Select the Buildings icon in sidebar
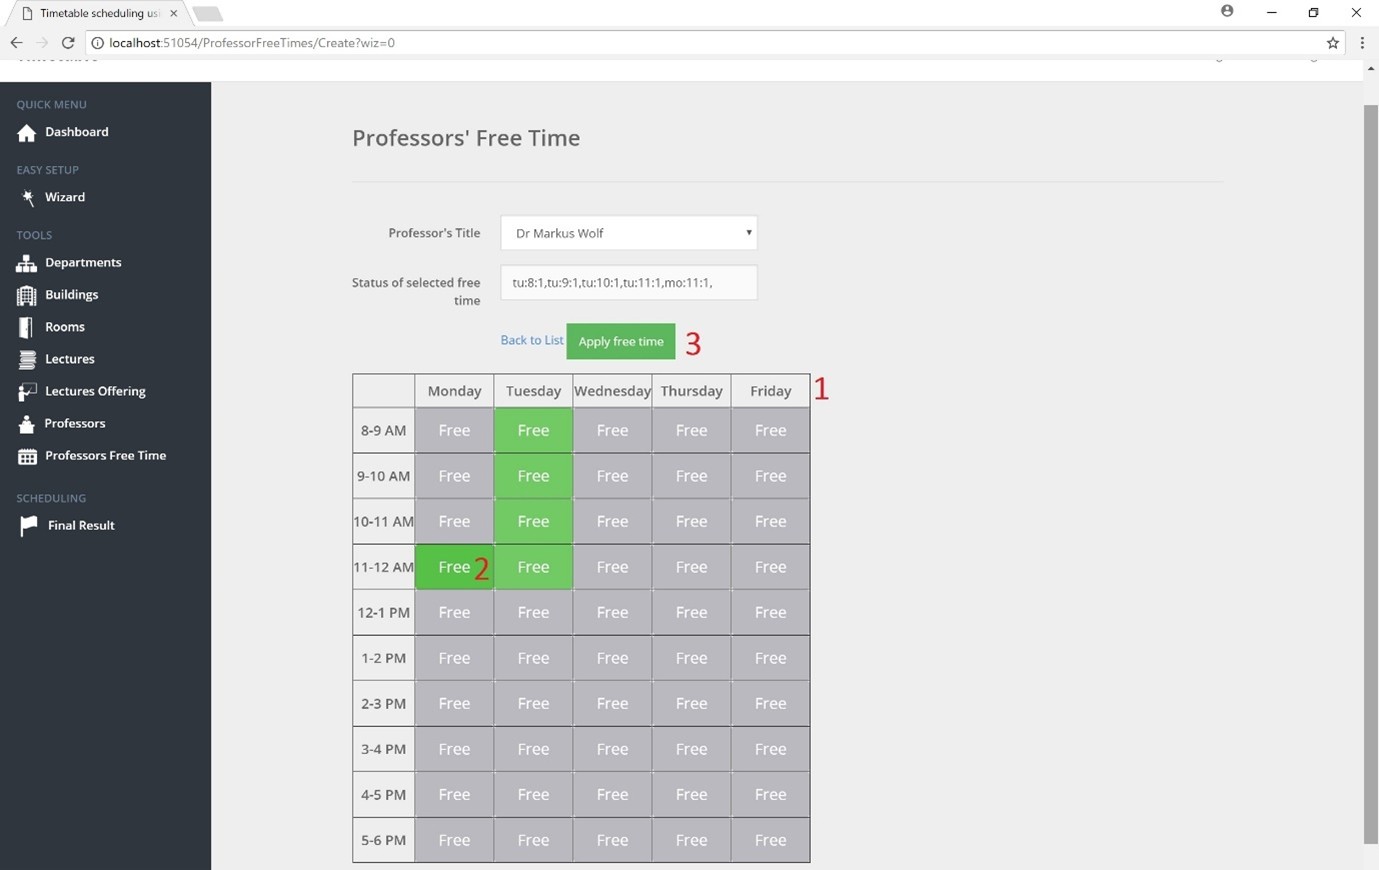This screenshot has height=870, width=1379. pos(27,295)
